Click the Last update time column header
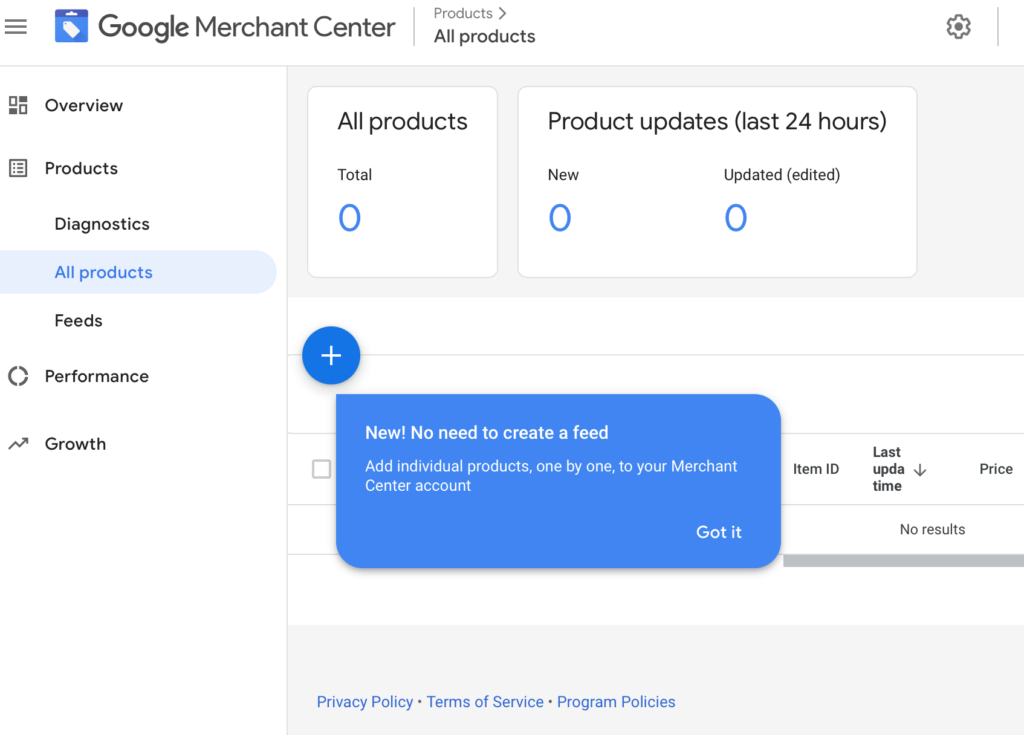 pos(888,469)
